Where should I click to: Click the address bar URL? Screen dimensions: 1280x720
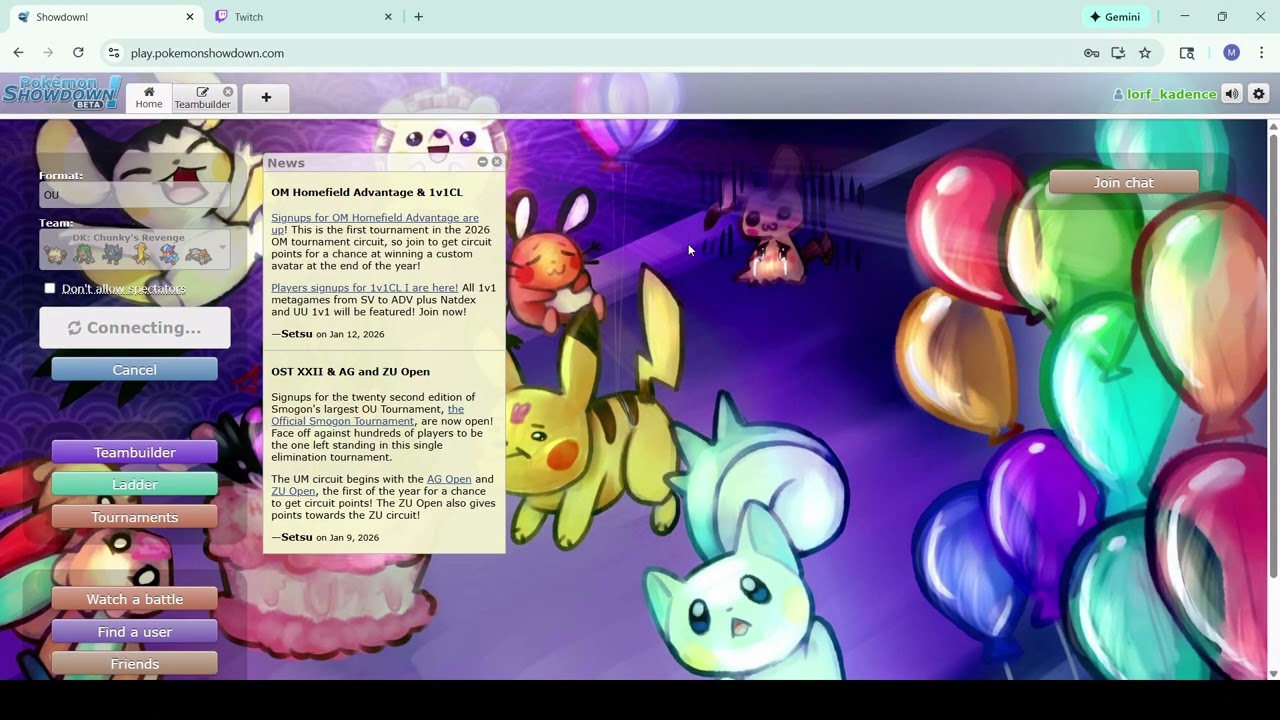coord(207,53)
